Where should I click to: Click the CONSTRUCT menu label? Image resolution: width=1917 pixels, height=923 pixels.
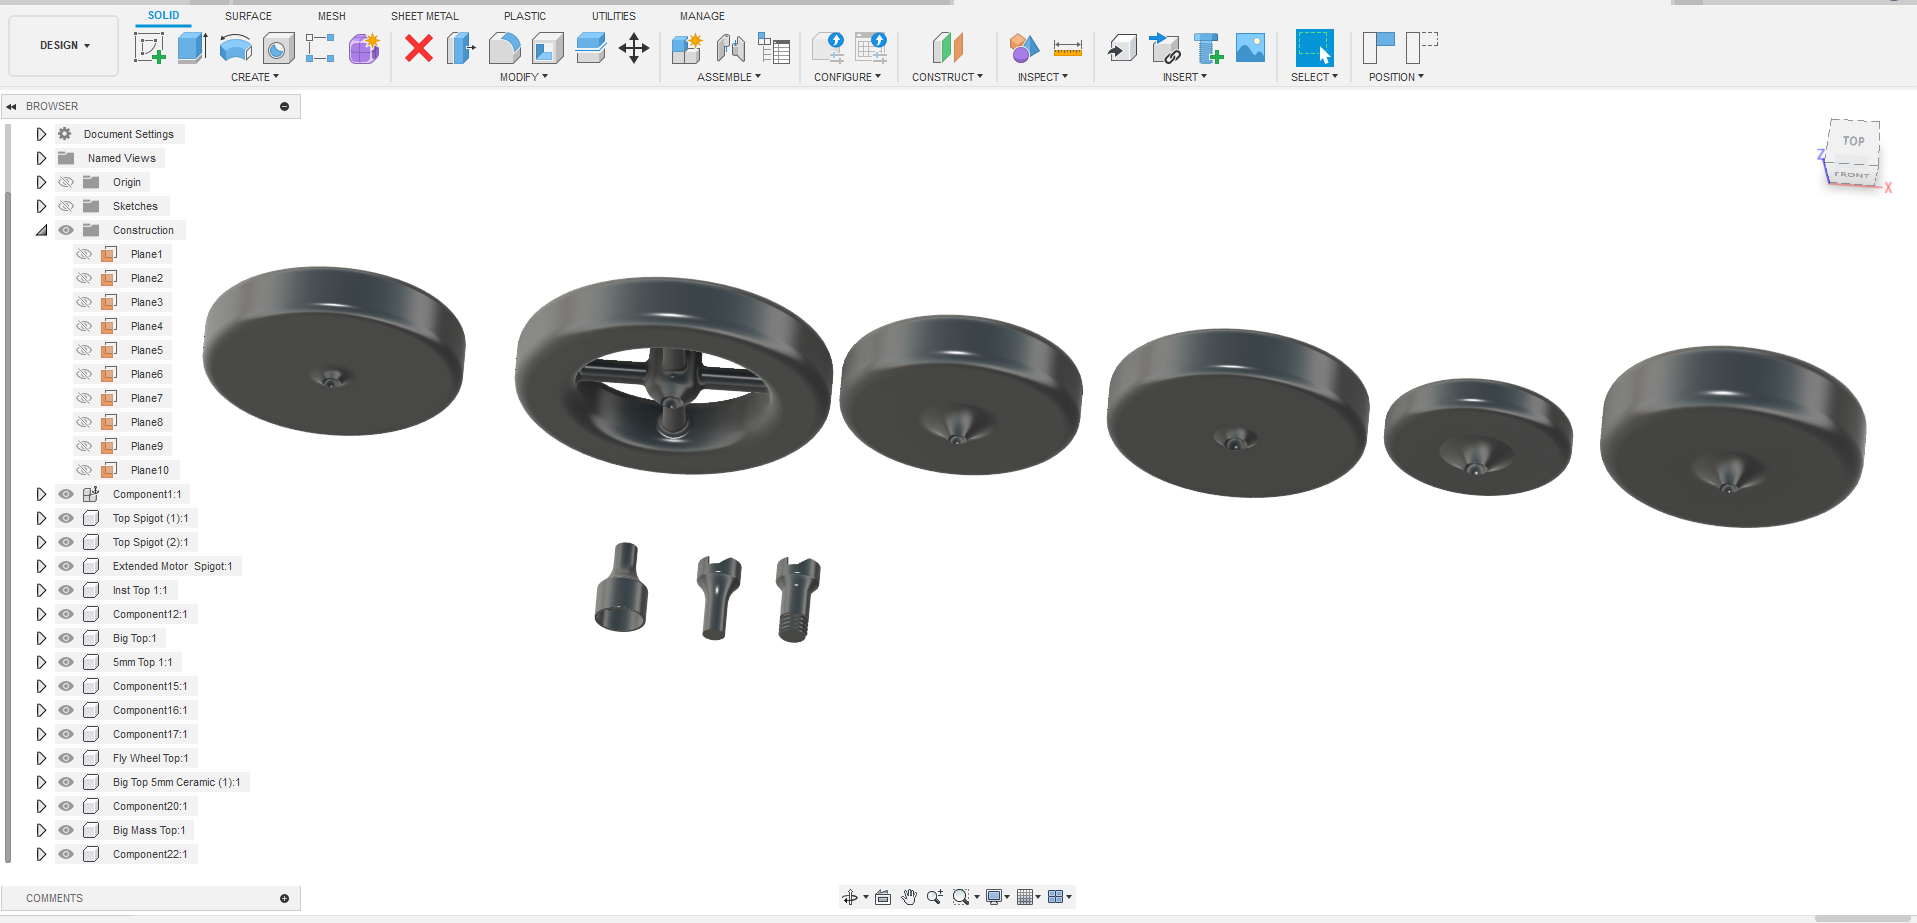(x=947, y=77)
